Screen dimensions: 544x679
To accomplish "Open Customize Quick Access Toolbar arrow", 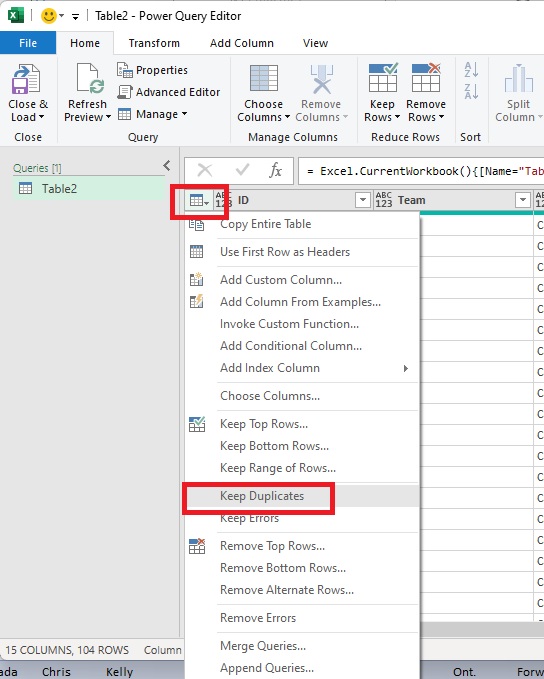I will pos(75,17).
